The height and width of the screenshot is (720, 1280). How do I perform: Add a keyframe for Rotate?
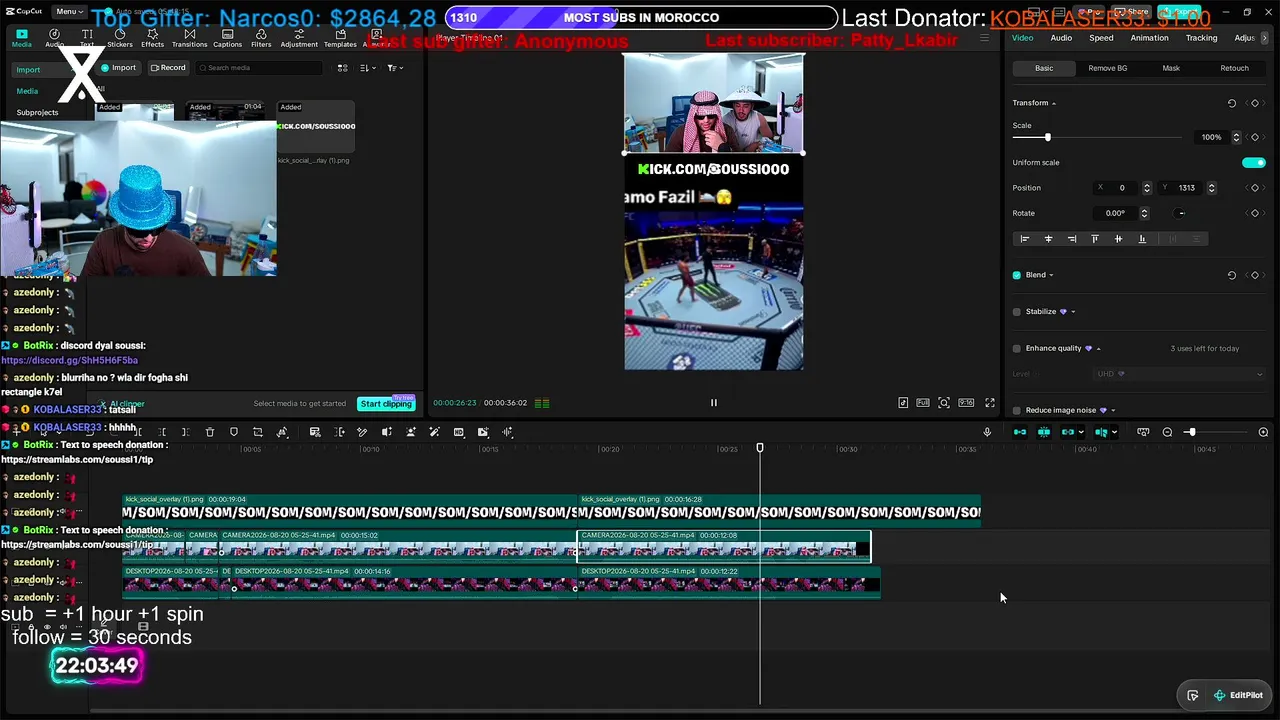pyautogui.click(x=1255, y=213)
